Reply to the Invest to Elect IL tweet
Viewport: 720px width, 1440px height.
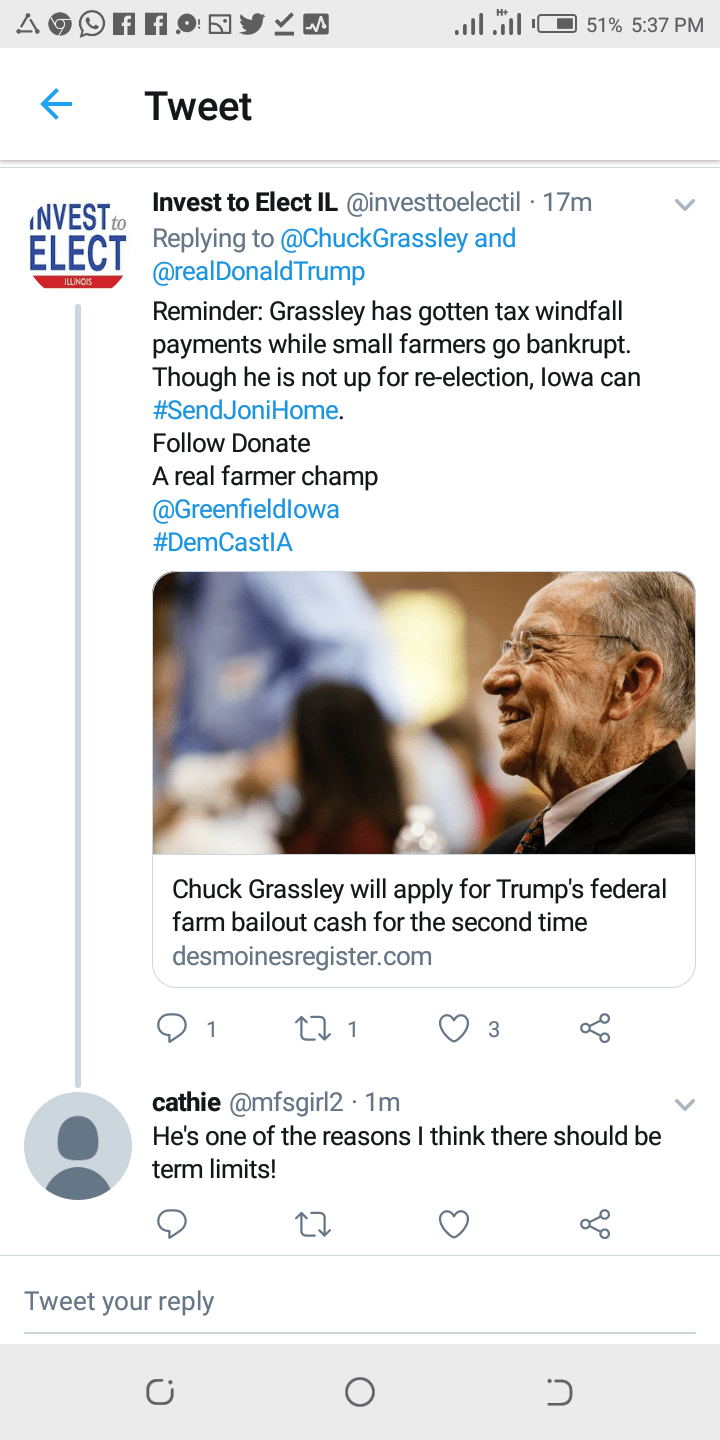click(x=173, y=1028)
